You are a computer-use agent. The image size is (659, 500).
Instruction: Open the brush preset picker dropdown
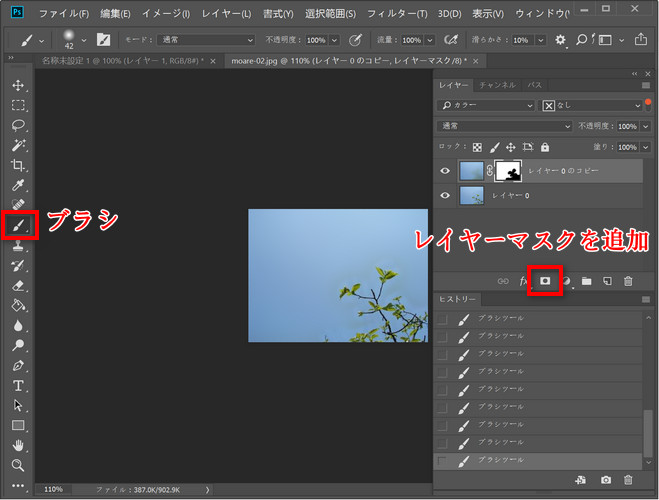pyautogui.click(x=84, y=40)
